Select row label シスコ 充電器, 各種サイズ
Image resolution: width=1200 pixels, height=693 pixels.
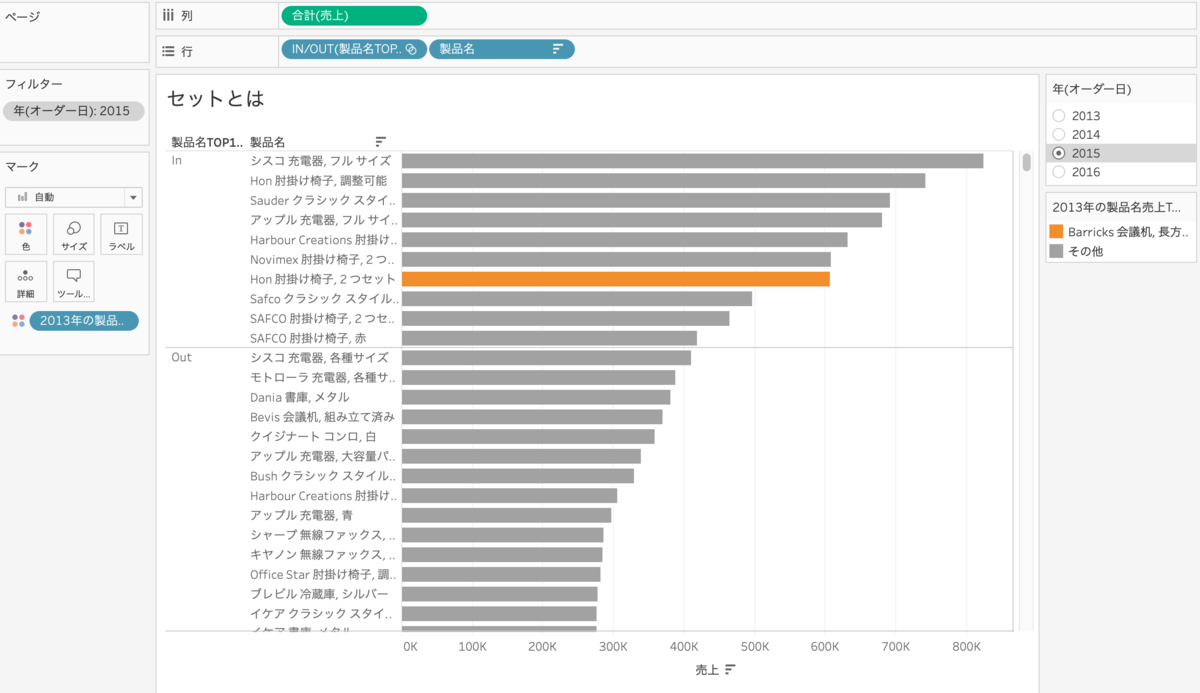[x=319, y=357]
